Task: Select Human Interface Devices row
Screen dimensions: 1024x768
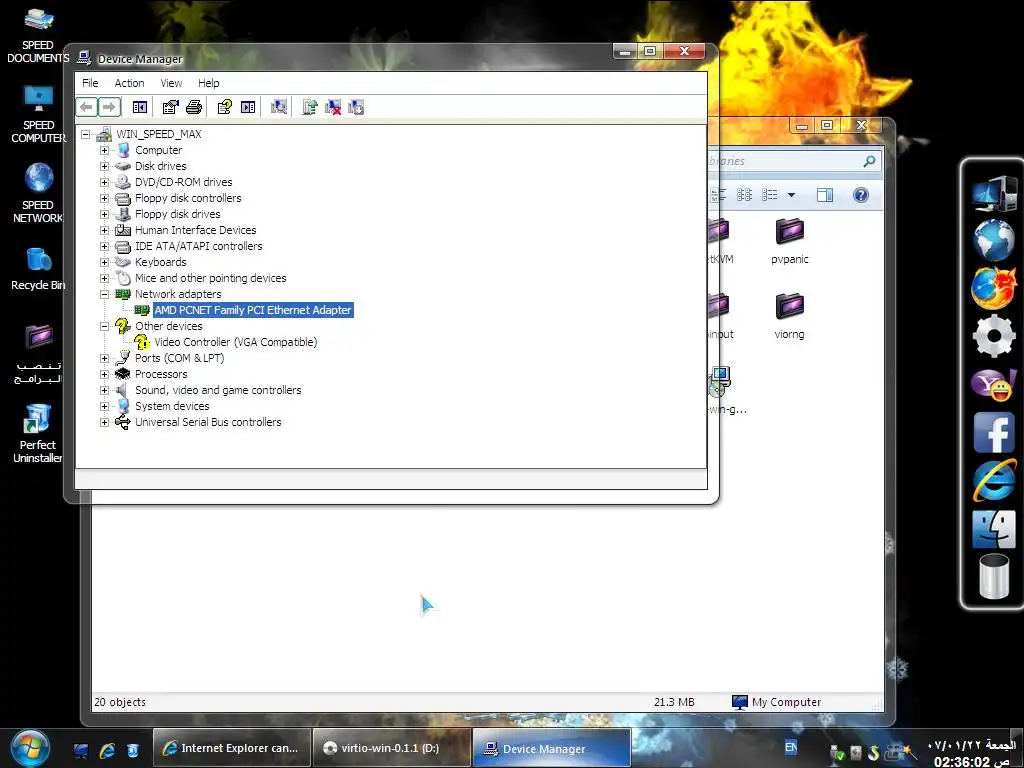Action: click(x=195, y=230)
